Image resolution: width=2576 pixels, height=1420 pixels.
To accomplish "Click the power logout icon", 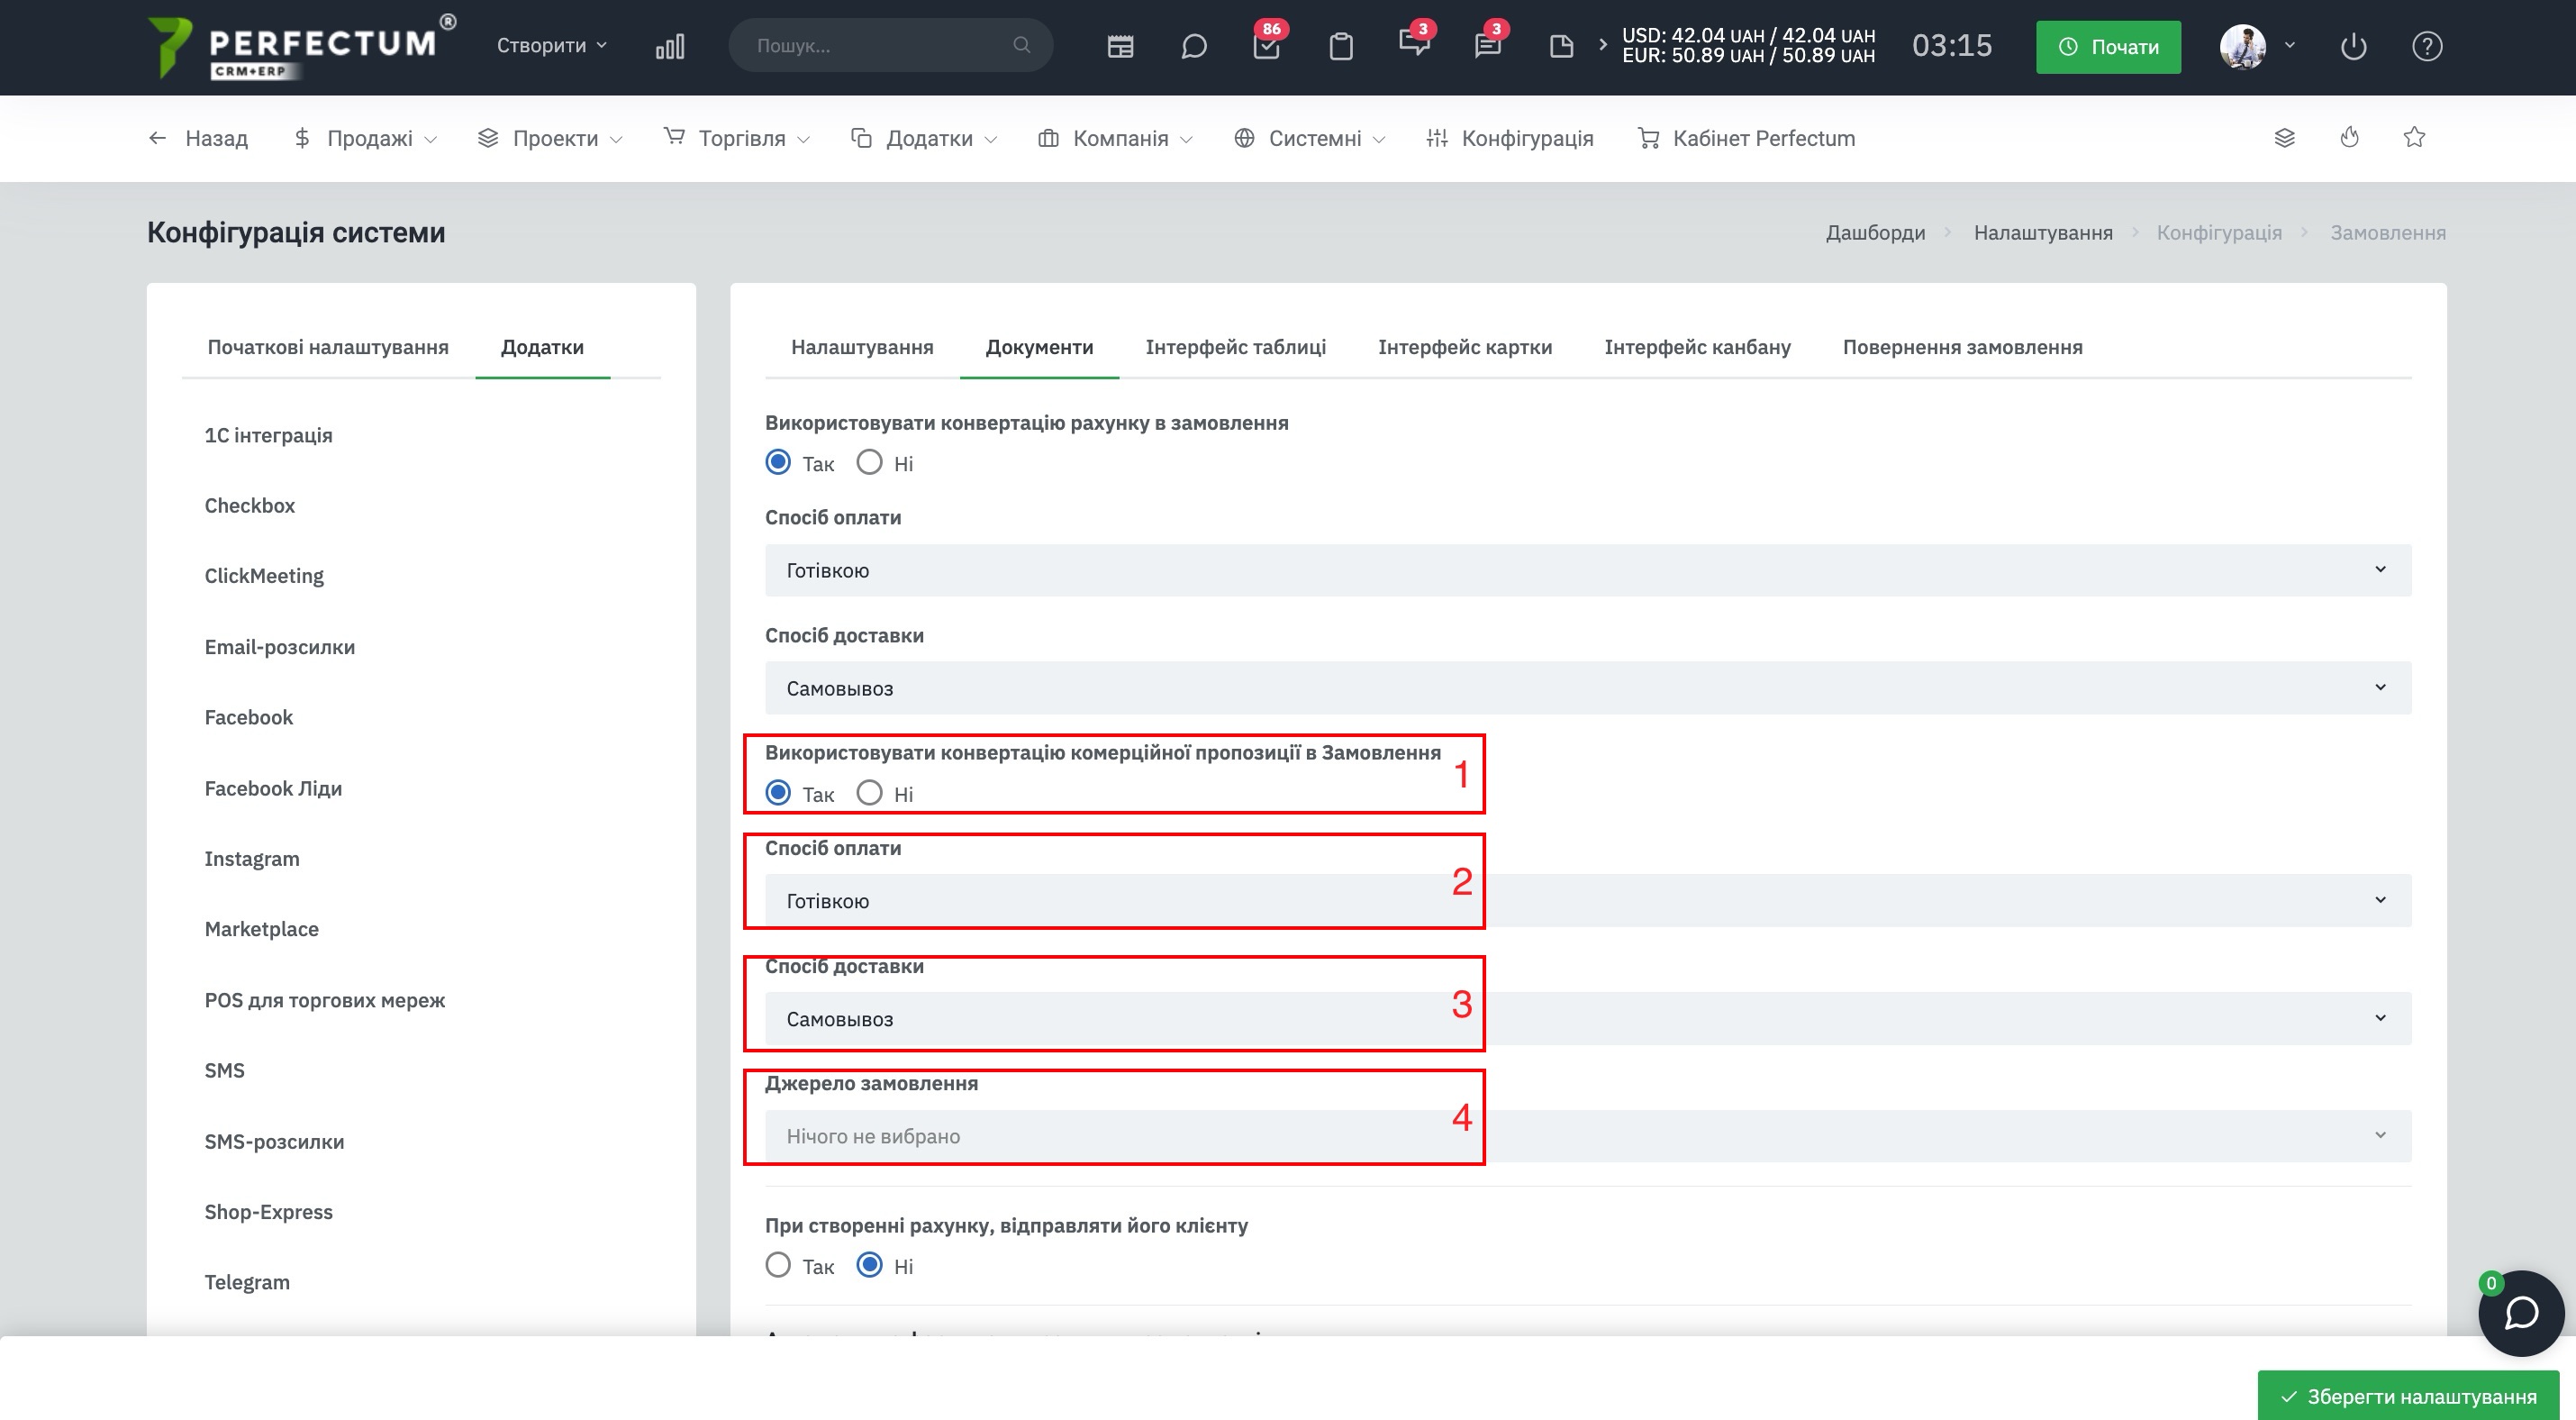I will point(2353,46).
